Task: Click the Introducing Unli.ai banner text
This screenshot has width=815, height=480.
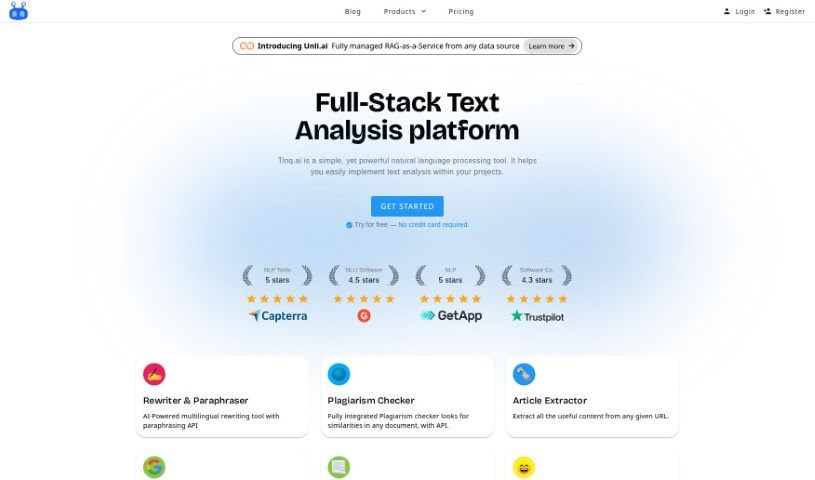Action: coord(292,46)
